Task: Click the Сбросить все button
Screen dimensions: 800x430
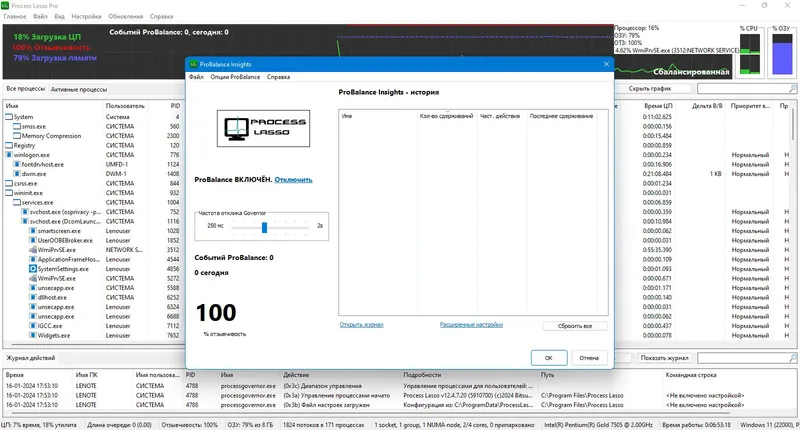Action: click(575, 326)
